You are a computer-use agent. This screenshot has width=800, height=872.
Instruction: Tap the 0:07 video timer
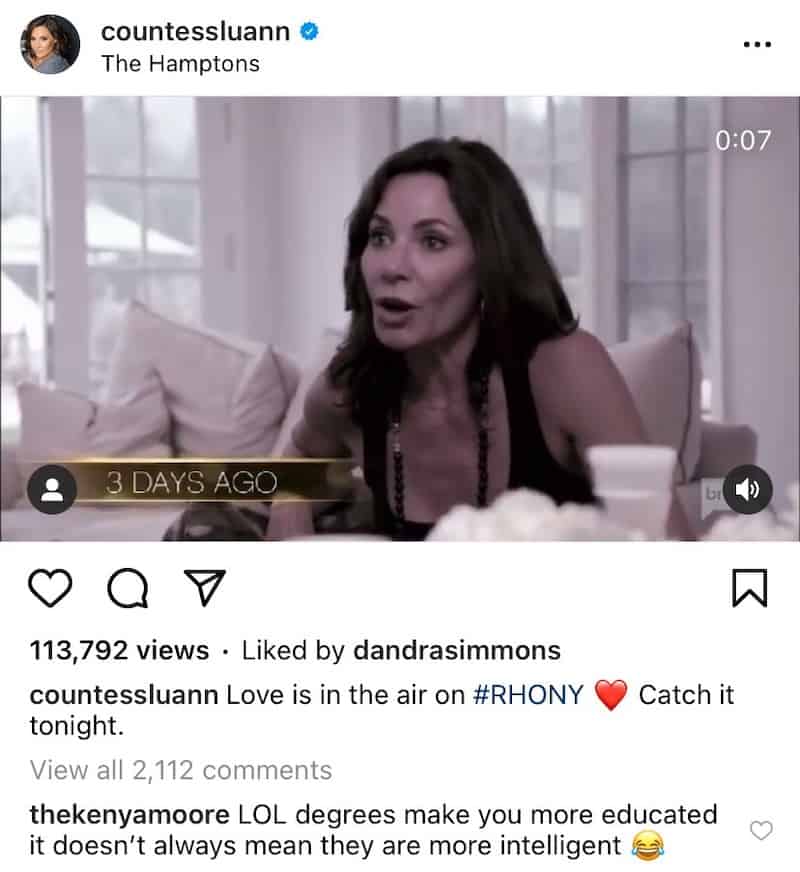(743, 140)
